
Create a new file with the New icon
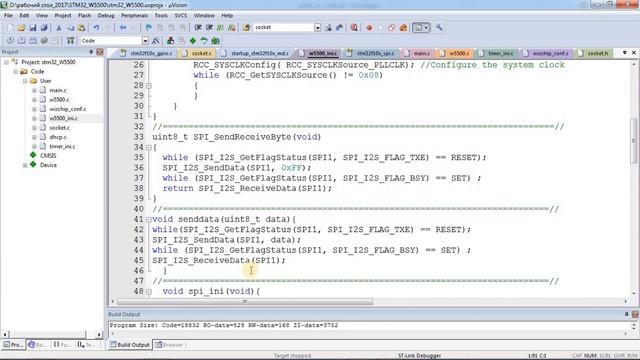10,28
